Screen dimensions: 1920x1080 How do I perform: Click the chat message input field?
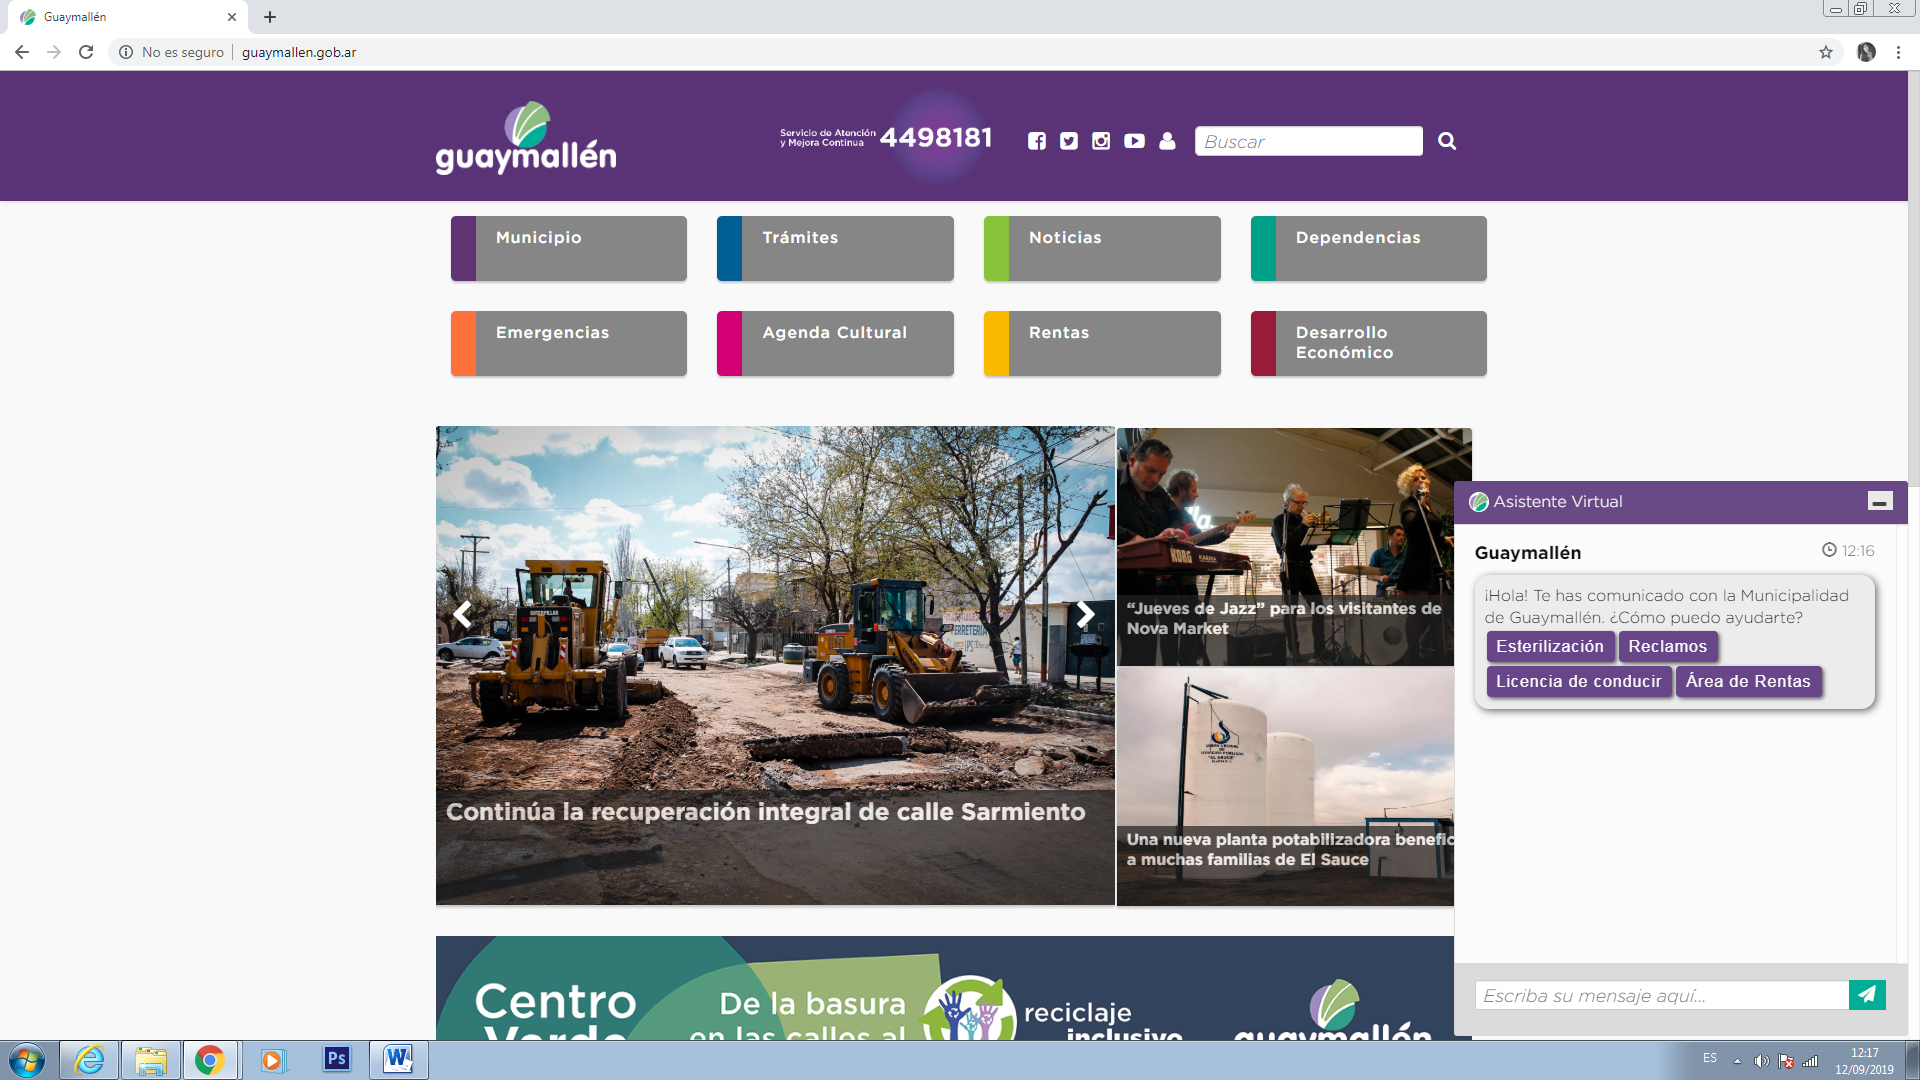[1661, 995]
